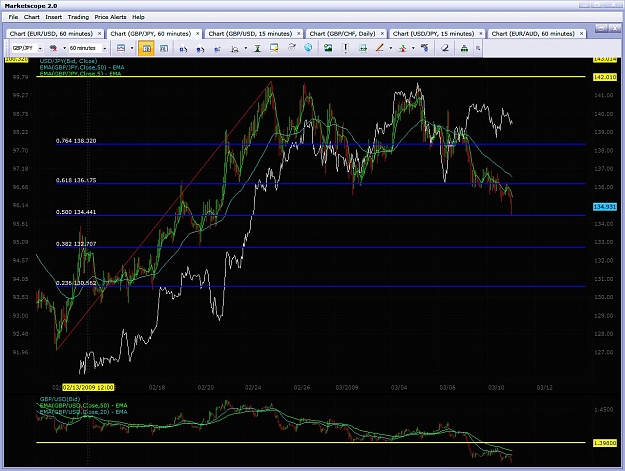Click the scroll chart toolbar icon

[217, 49]
